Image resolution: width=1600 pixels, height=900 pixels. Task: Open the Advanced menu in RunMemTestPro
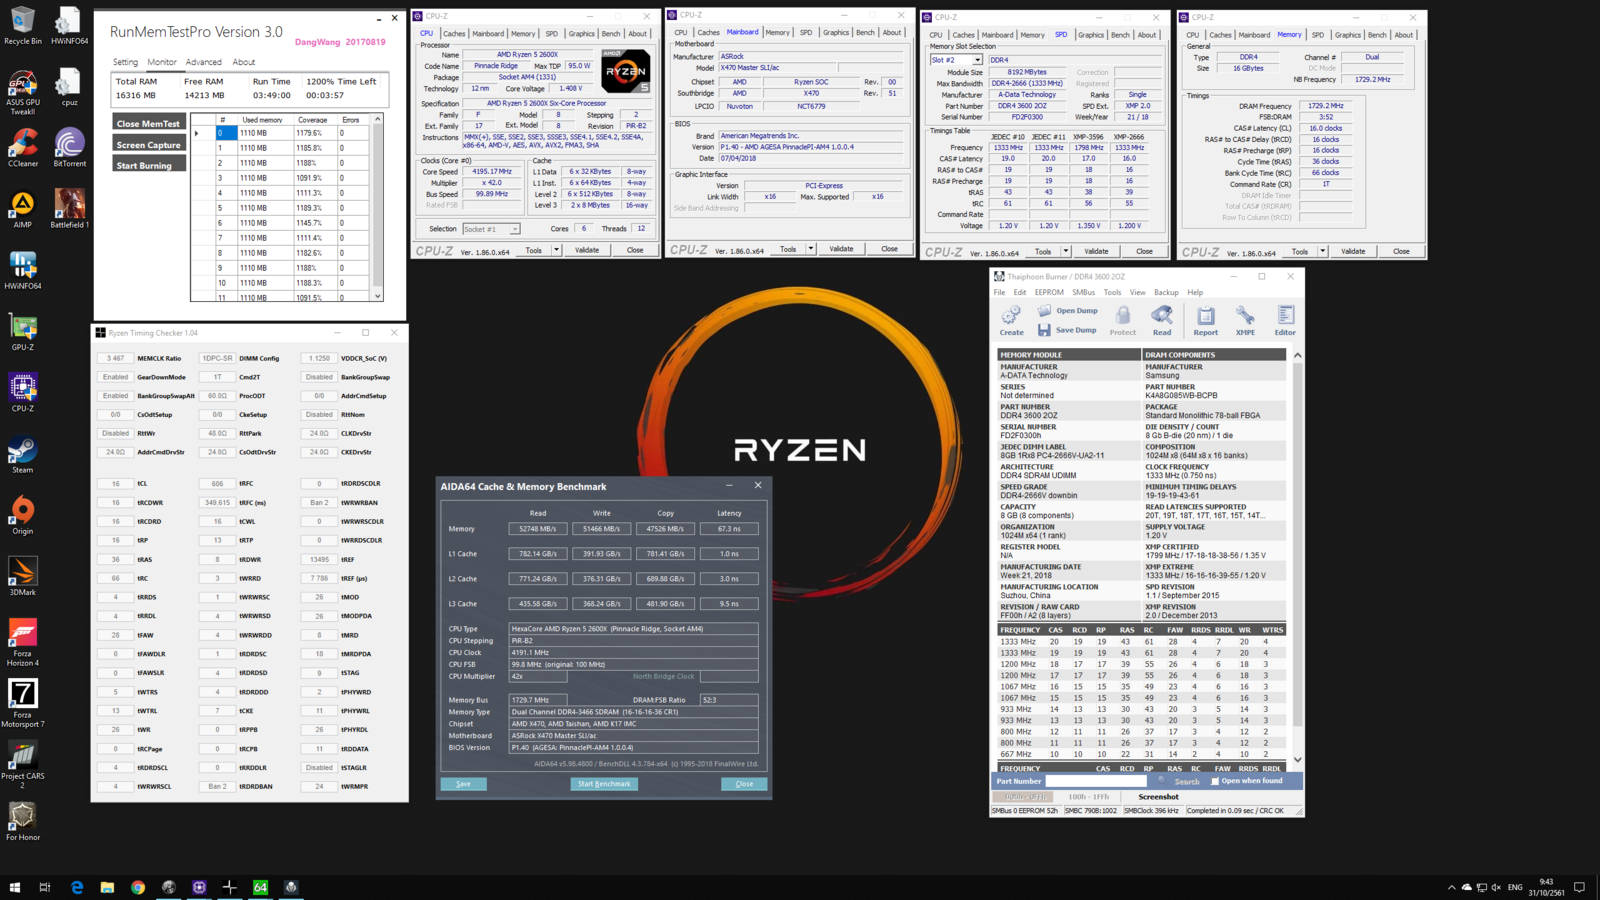coord(203,62)
